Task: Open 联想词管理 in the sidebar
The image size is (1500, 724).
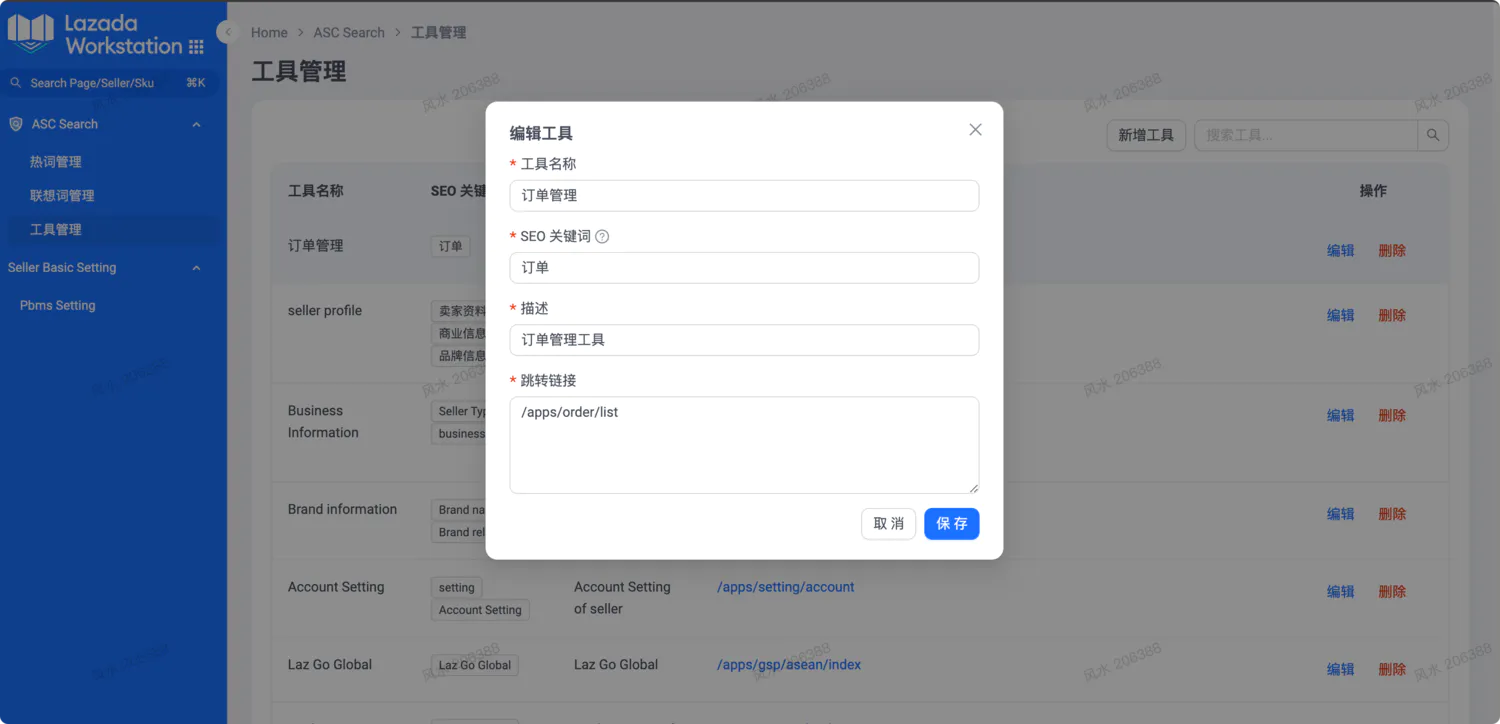Action: pyautogui.click(x=62, y=196)
